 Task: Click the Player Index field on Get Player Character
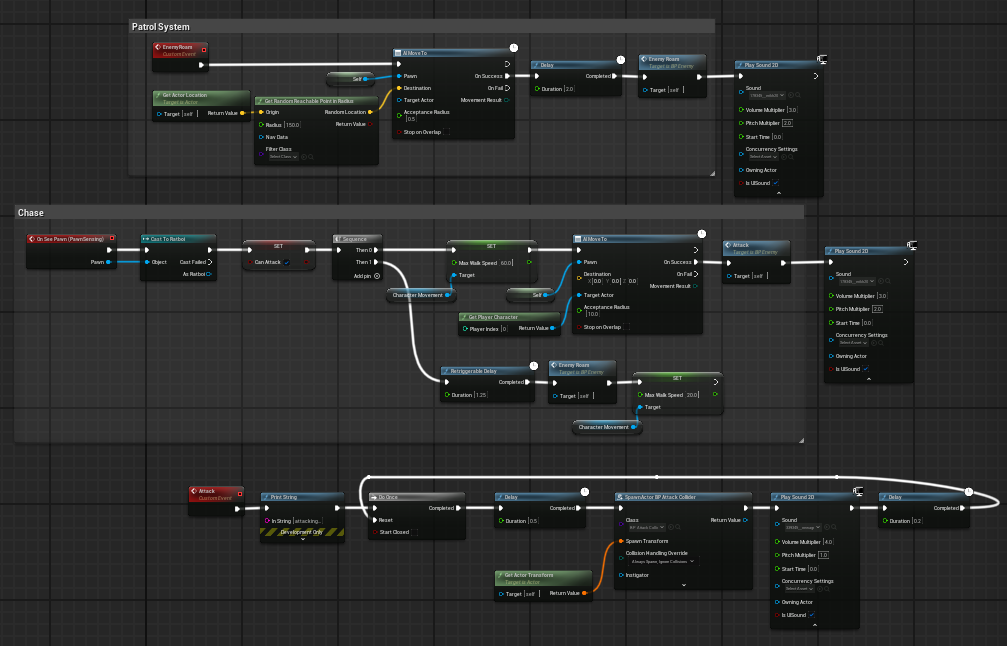(504, 329)
